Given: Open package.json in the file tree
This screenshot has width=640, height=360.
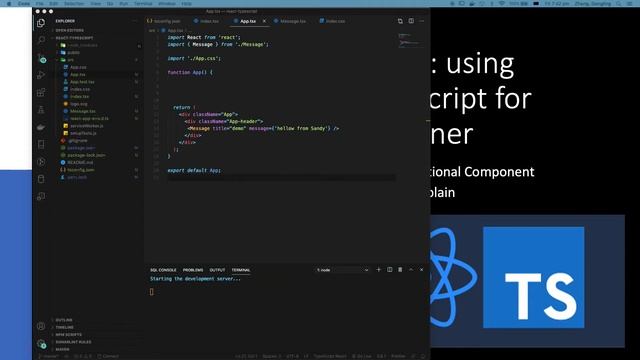Looking at the screenshot, I should pos(81,148).
